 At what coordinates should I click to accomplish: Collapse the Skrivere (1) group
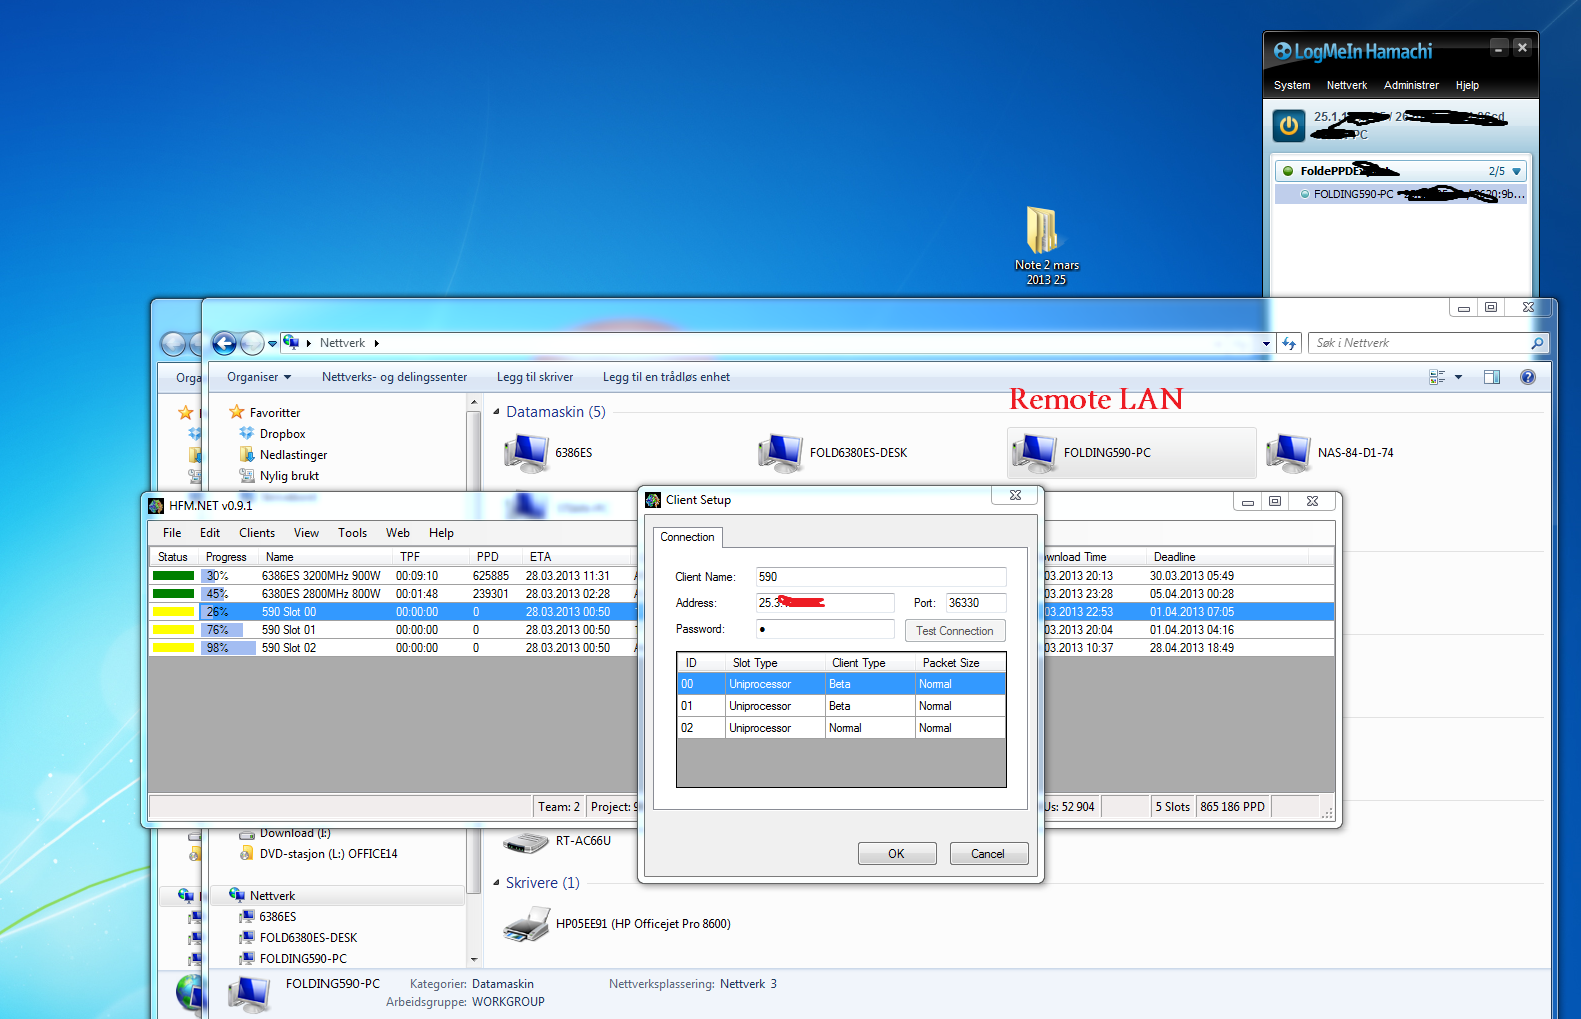click(496, 883)
